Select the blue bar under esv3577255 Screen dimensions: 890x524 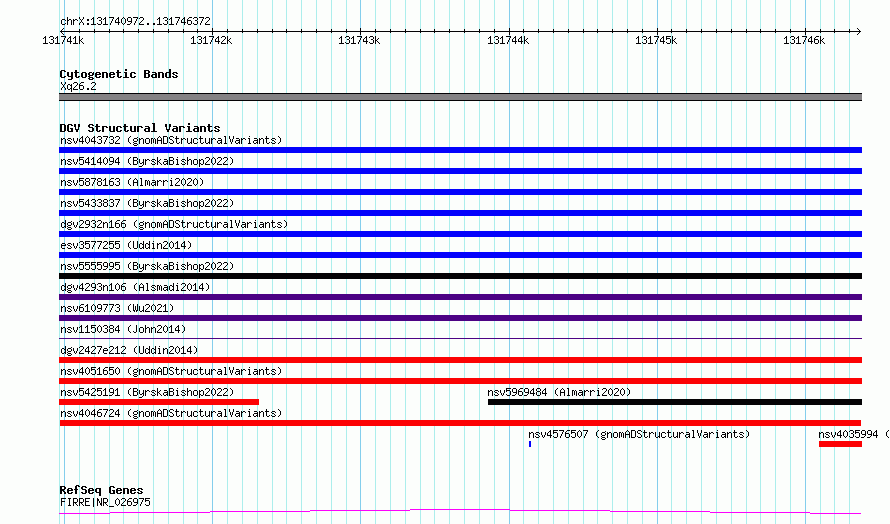460,255
